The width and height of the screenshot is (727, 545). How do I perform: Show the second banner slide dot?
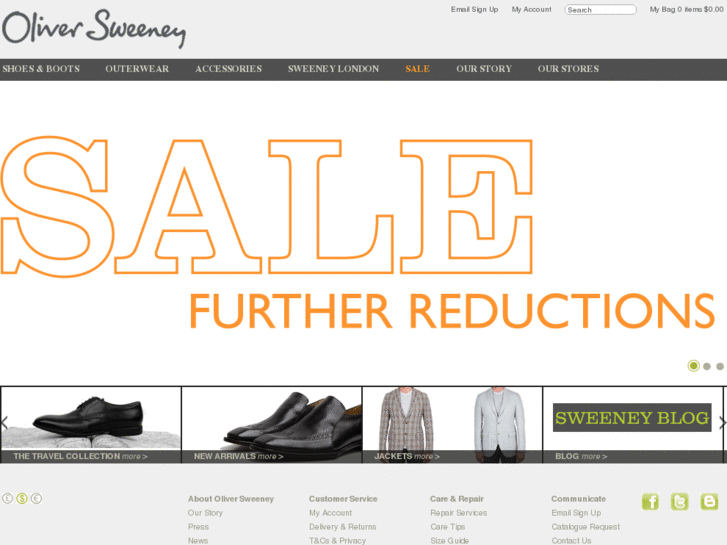click(x=707, y=366)
